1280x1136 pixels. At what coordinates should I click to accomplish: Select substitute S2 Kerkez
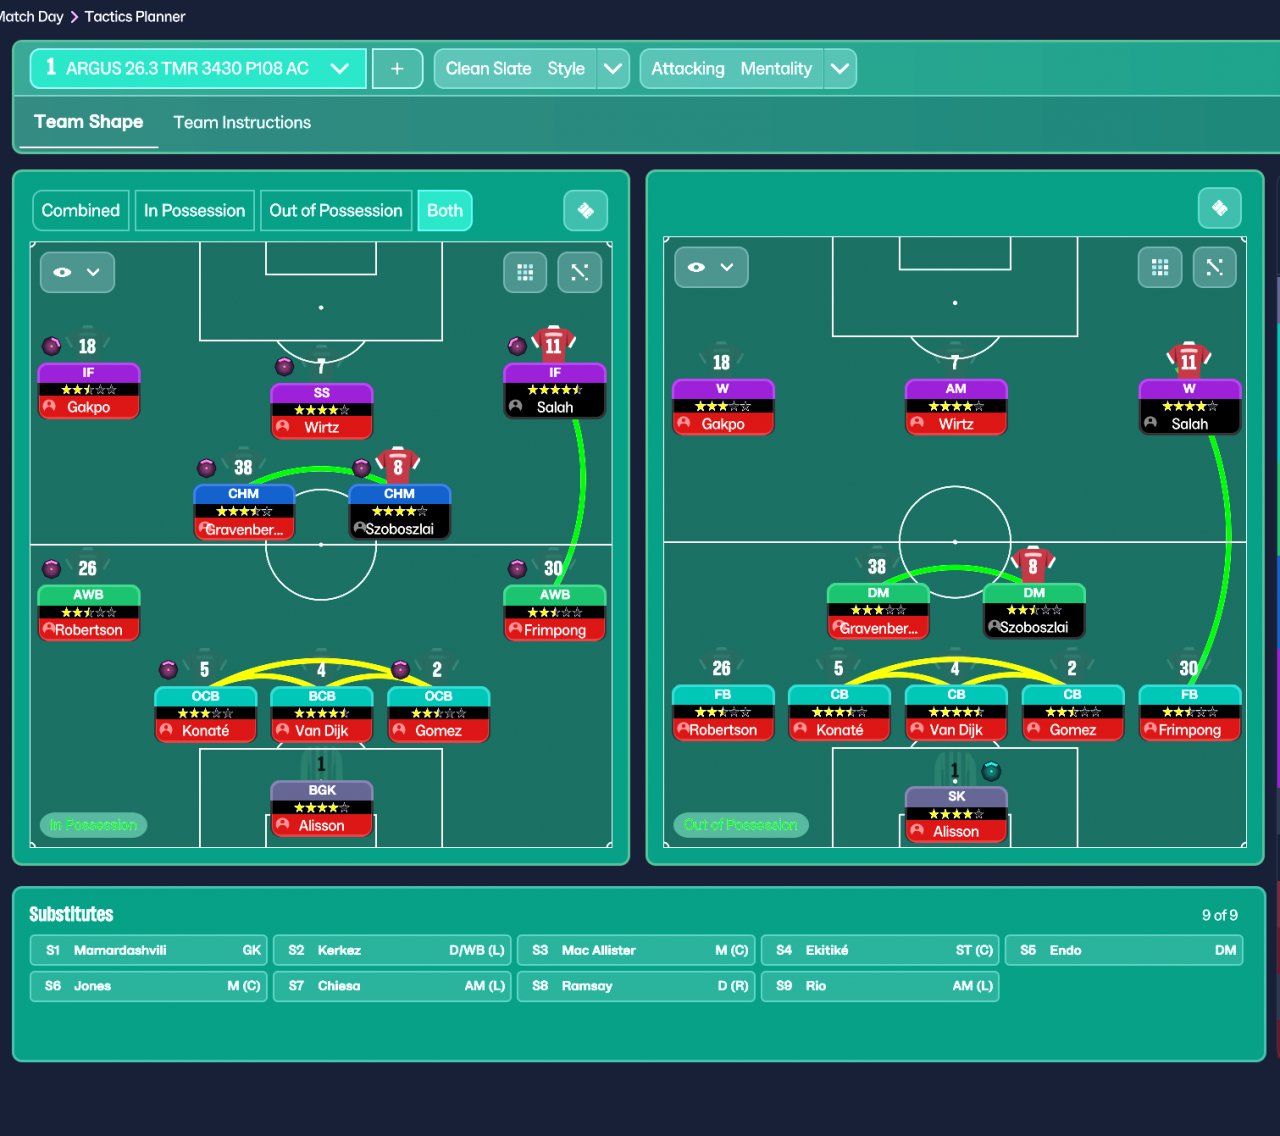tap(393, 951)
